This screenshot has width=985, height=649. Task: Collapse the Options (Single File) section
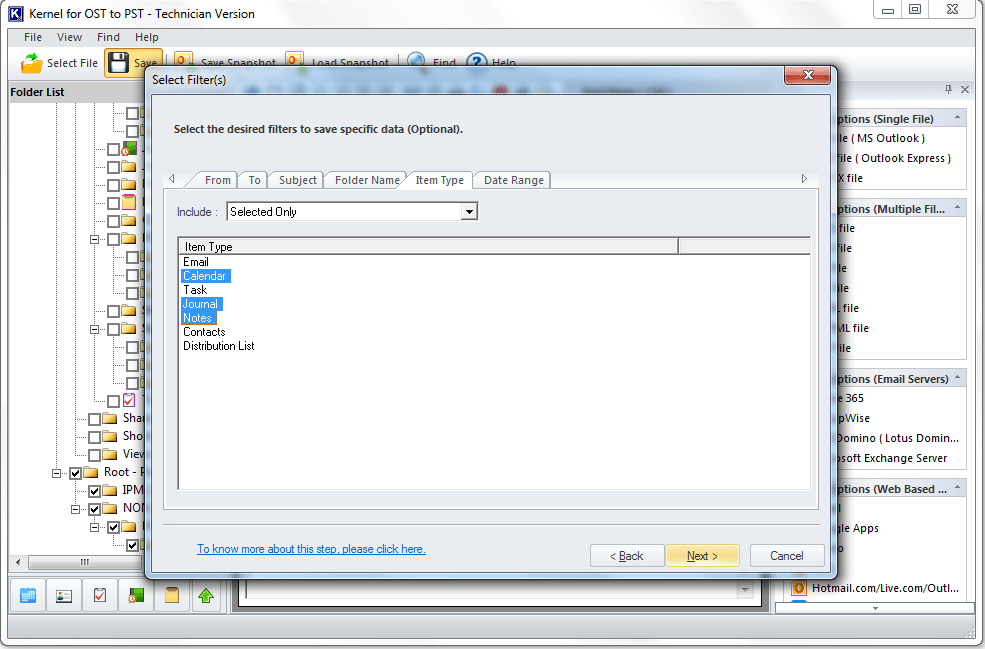click(957, 117)
